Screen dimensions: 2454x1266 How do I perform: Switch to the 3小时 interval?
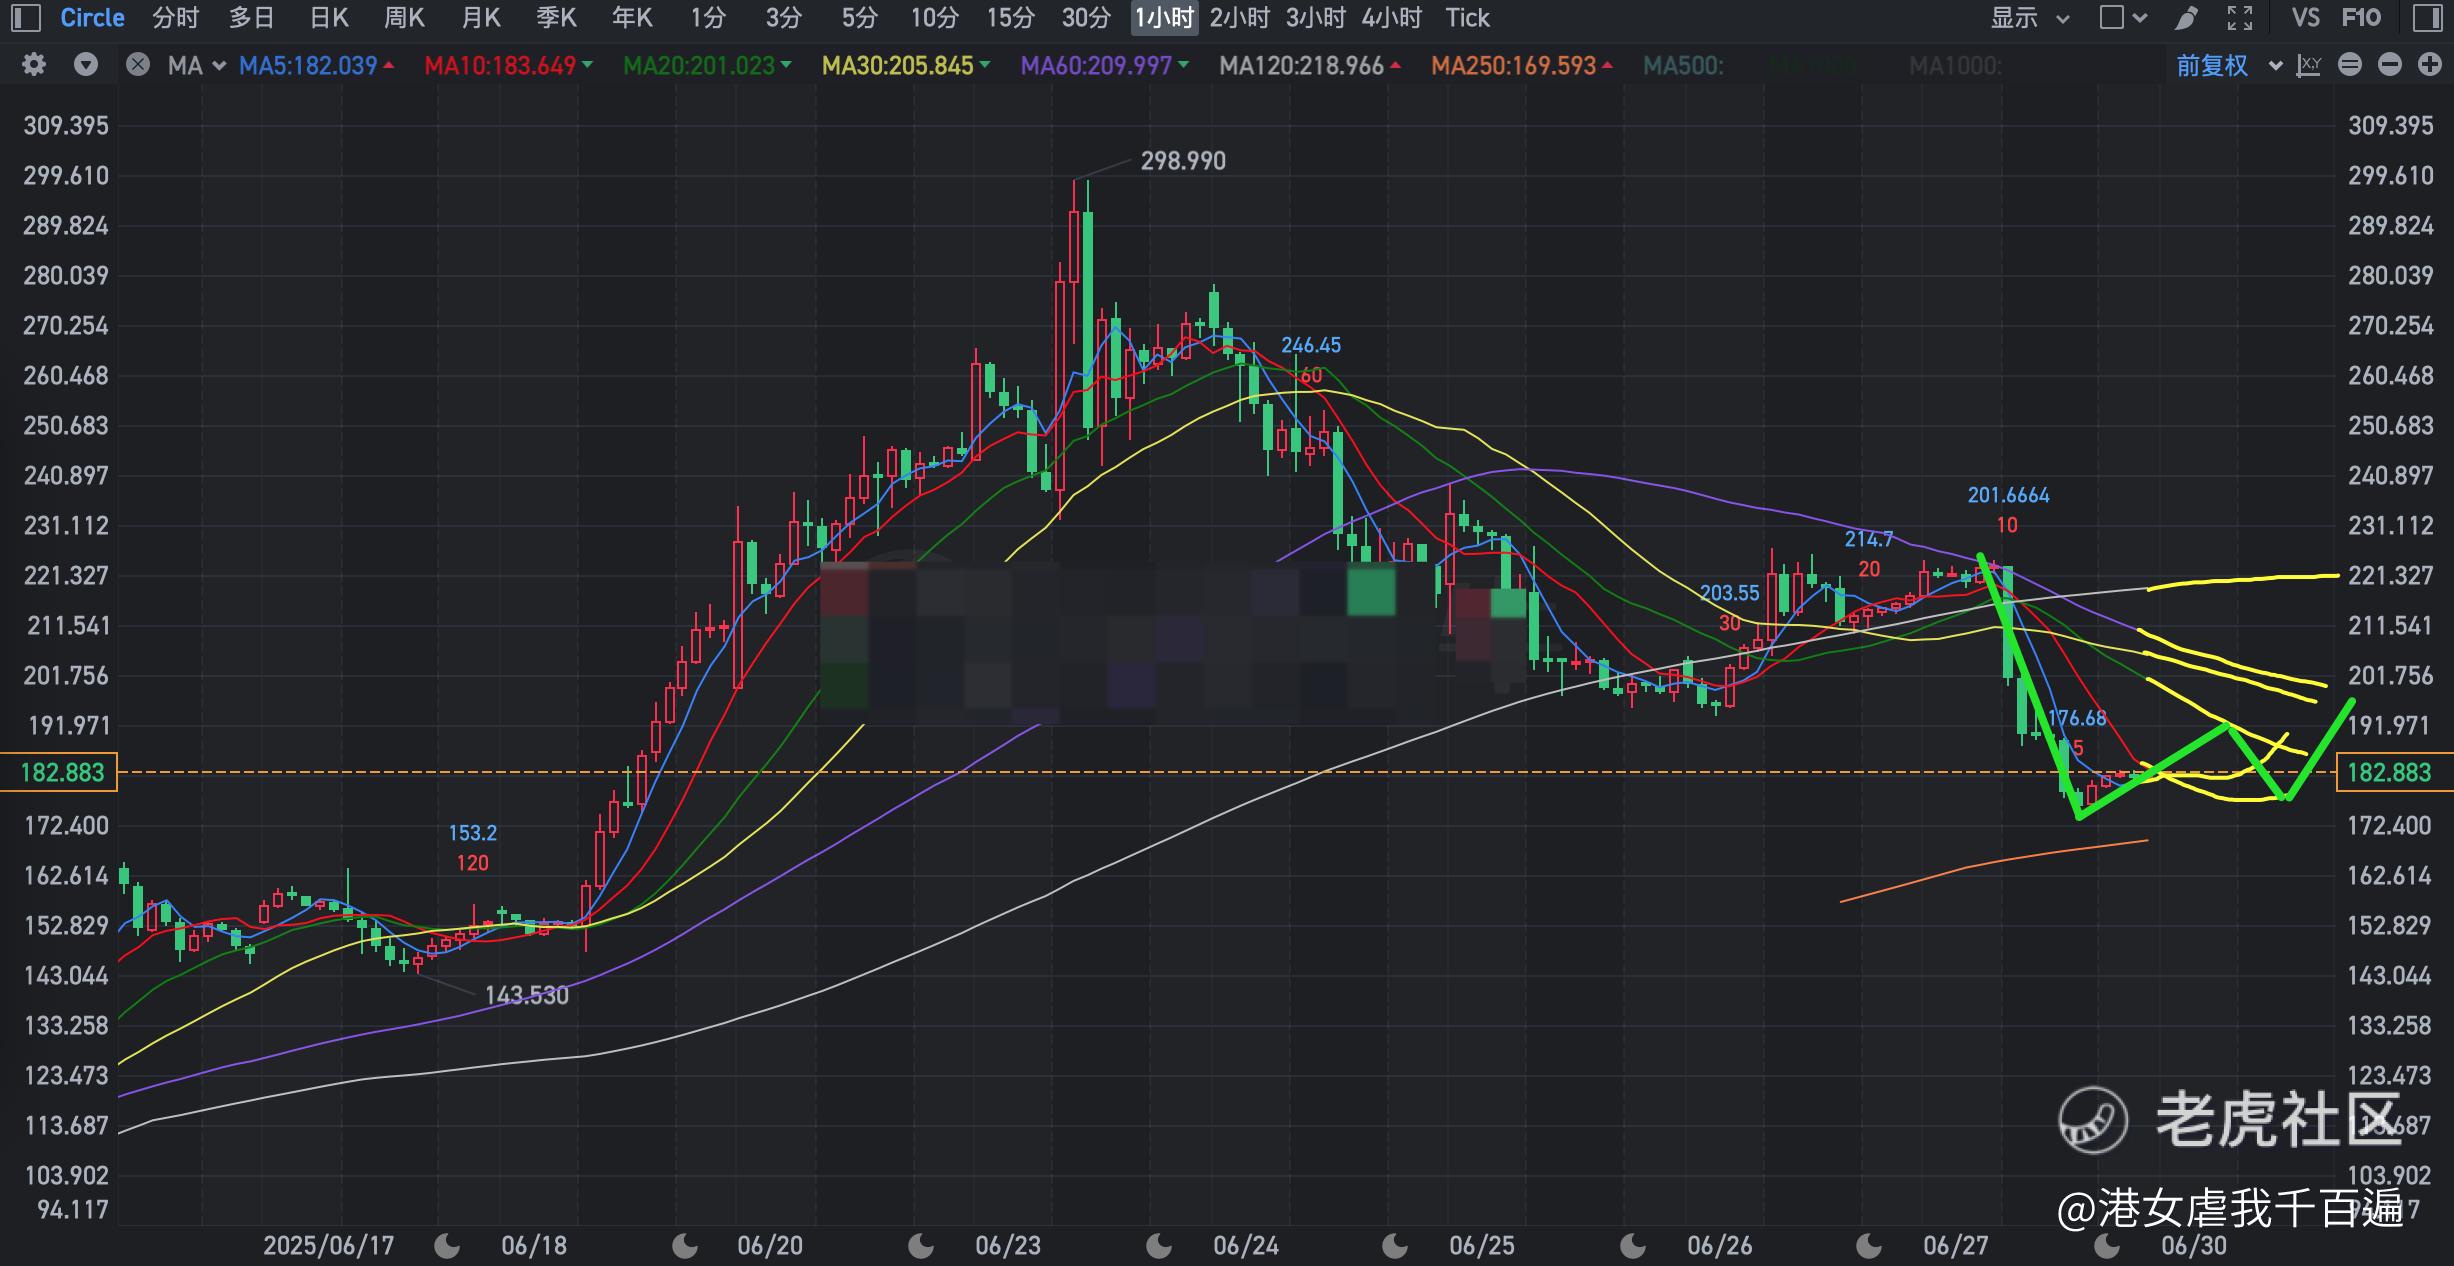tap(1316, 18)
